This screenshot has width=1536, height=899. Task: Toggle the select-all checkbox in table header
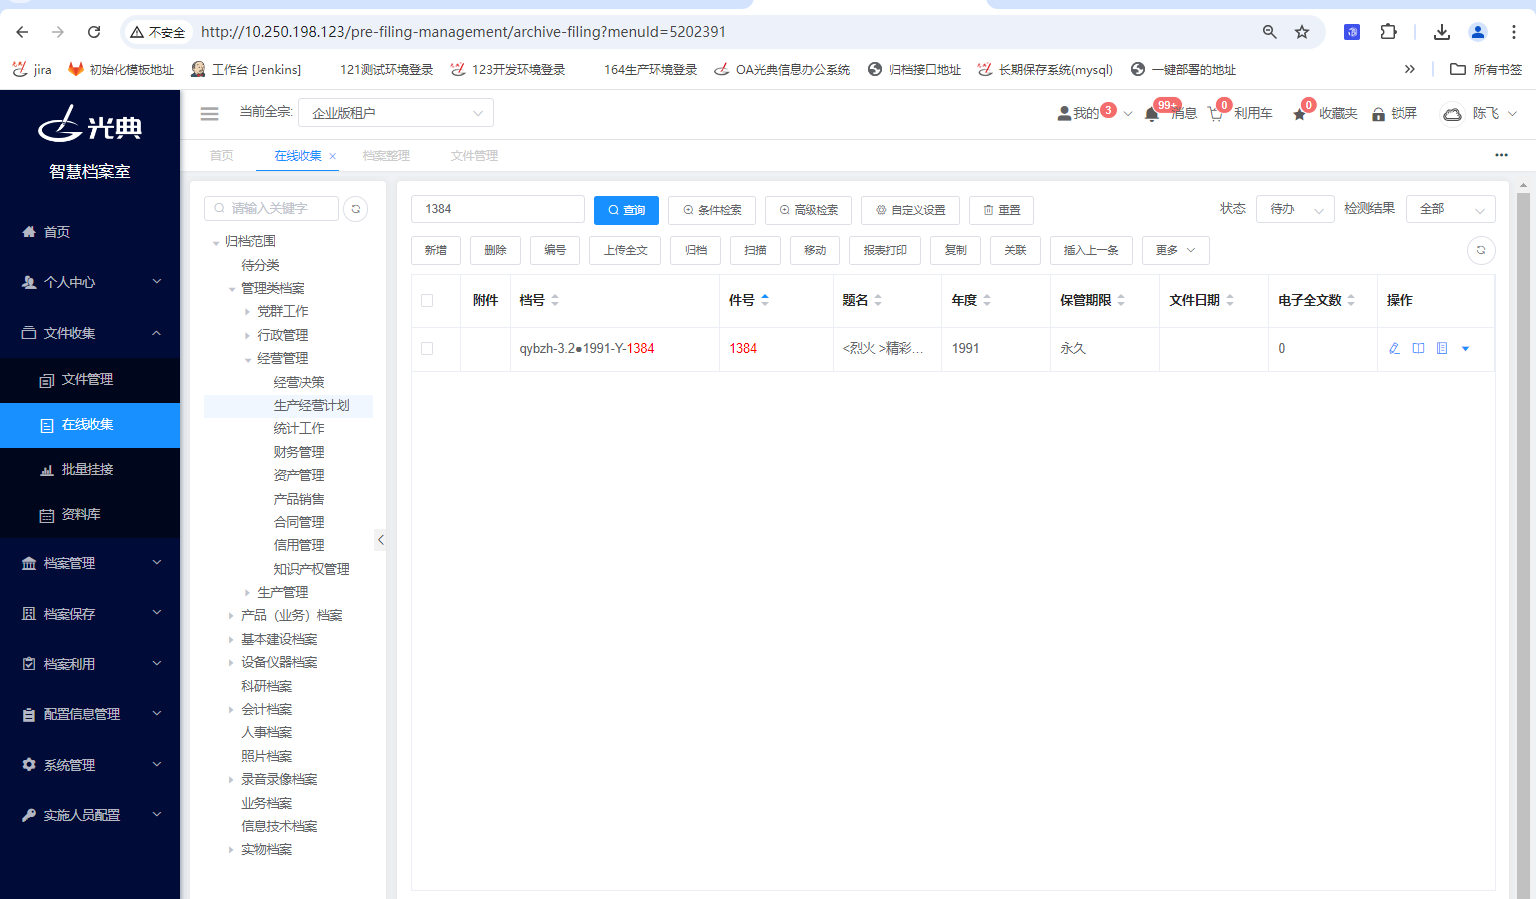click(x=427, y=300)
